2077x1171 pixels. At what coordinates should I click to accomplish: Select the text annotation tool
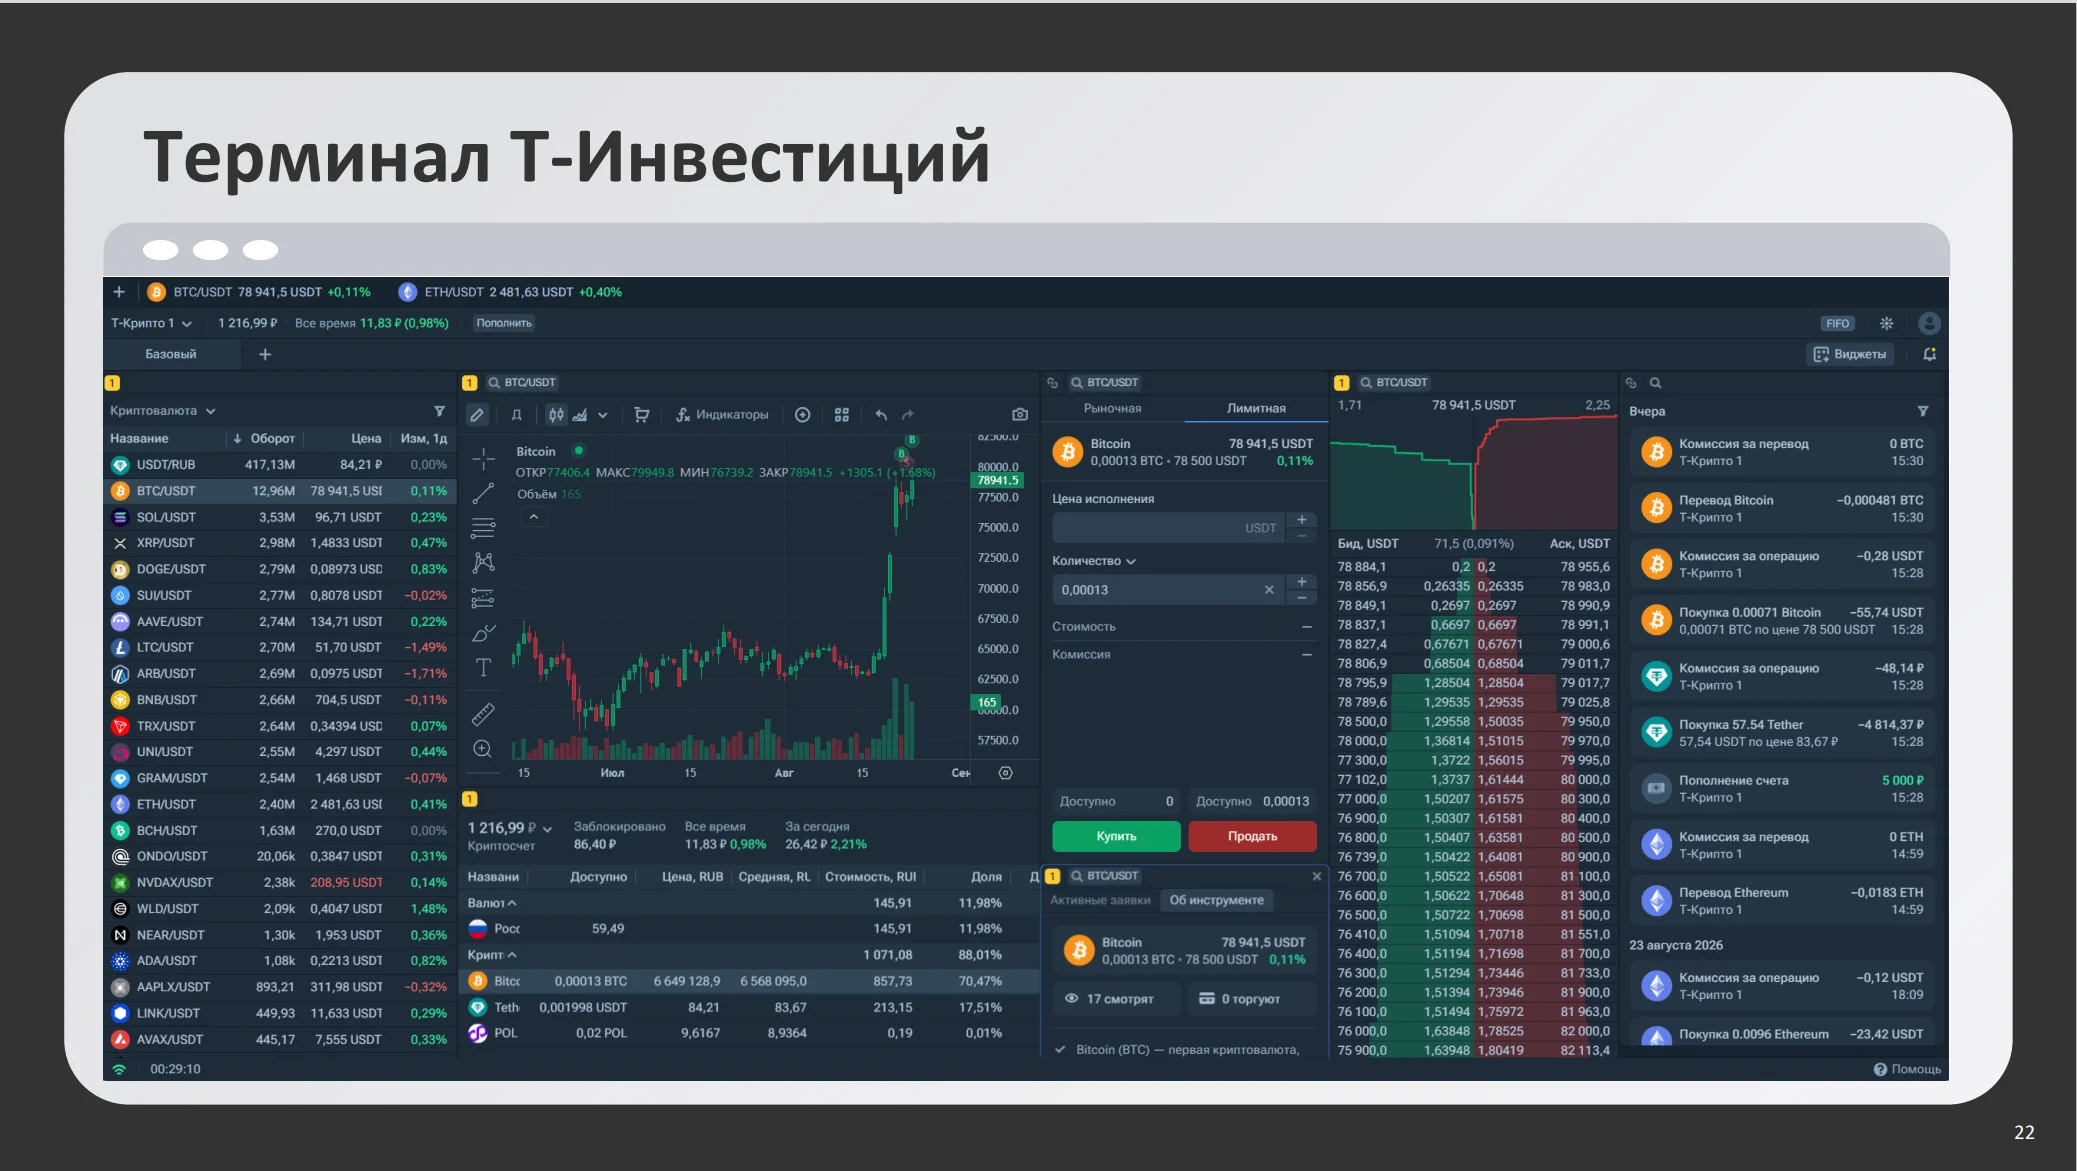click(483, 668)
